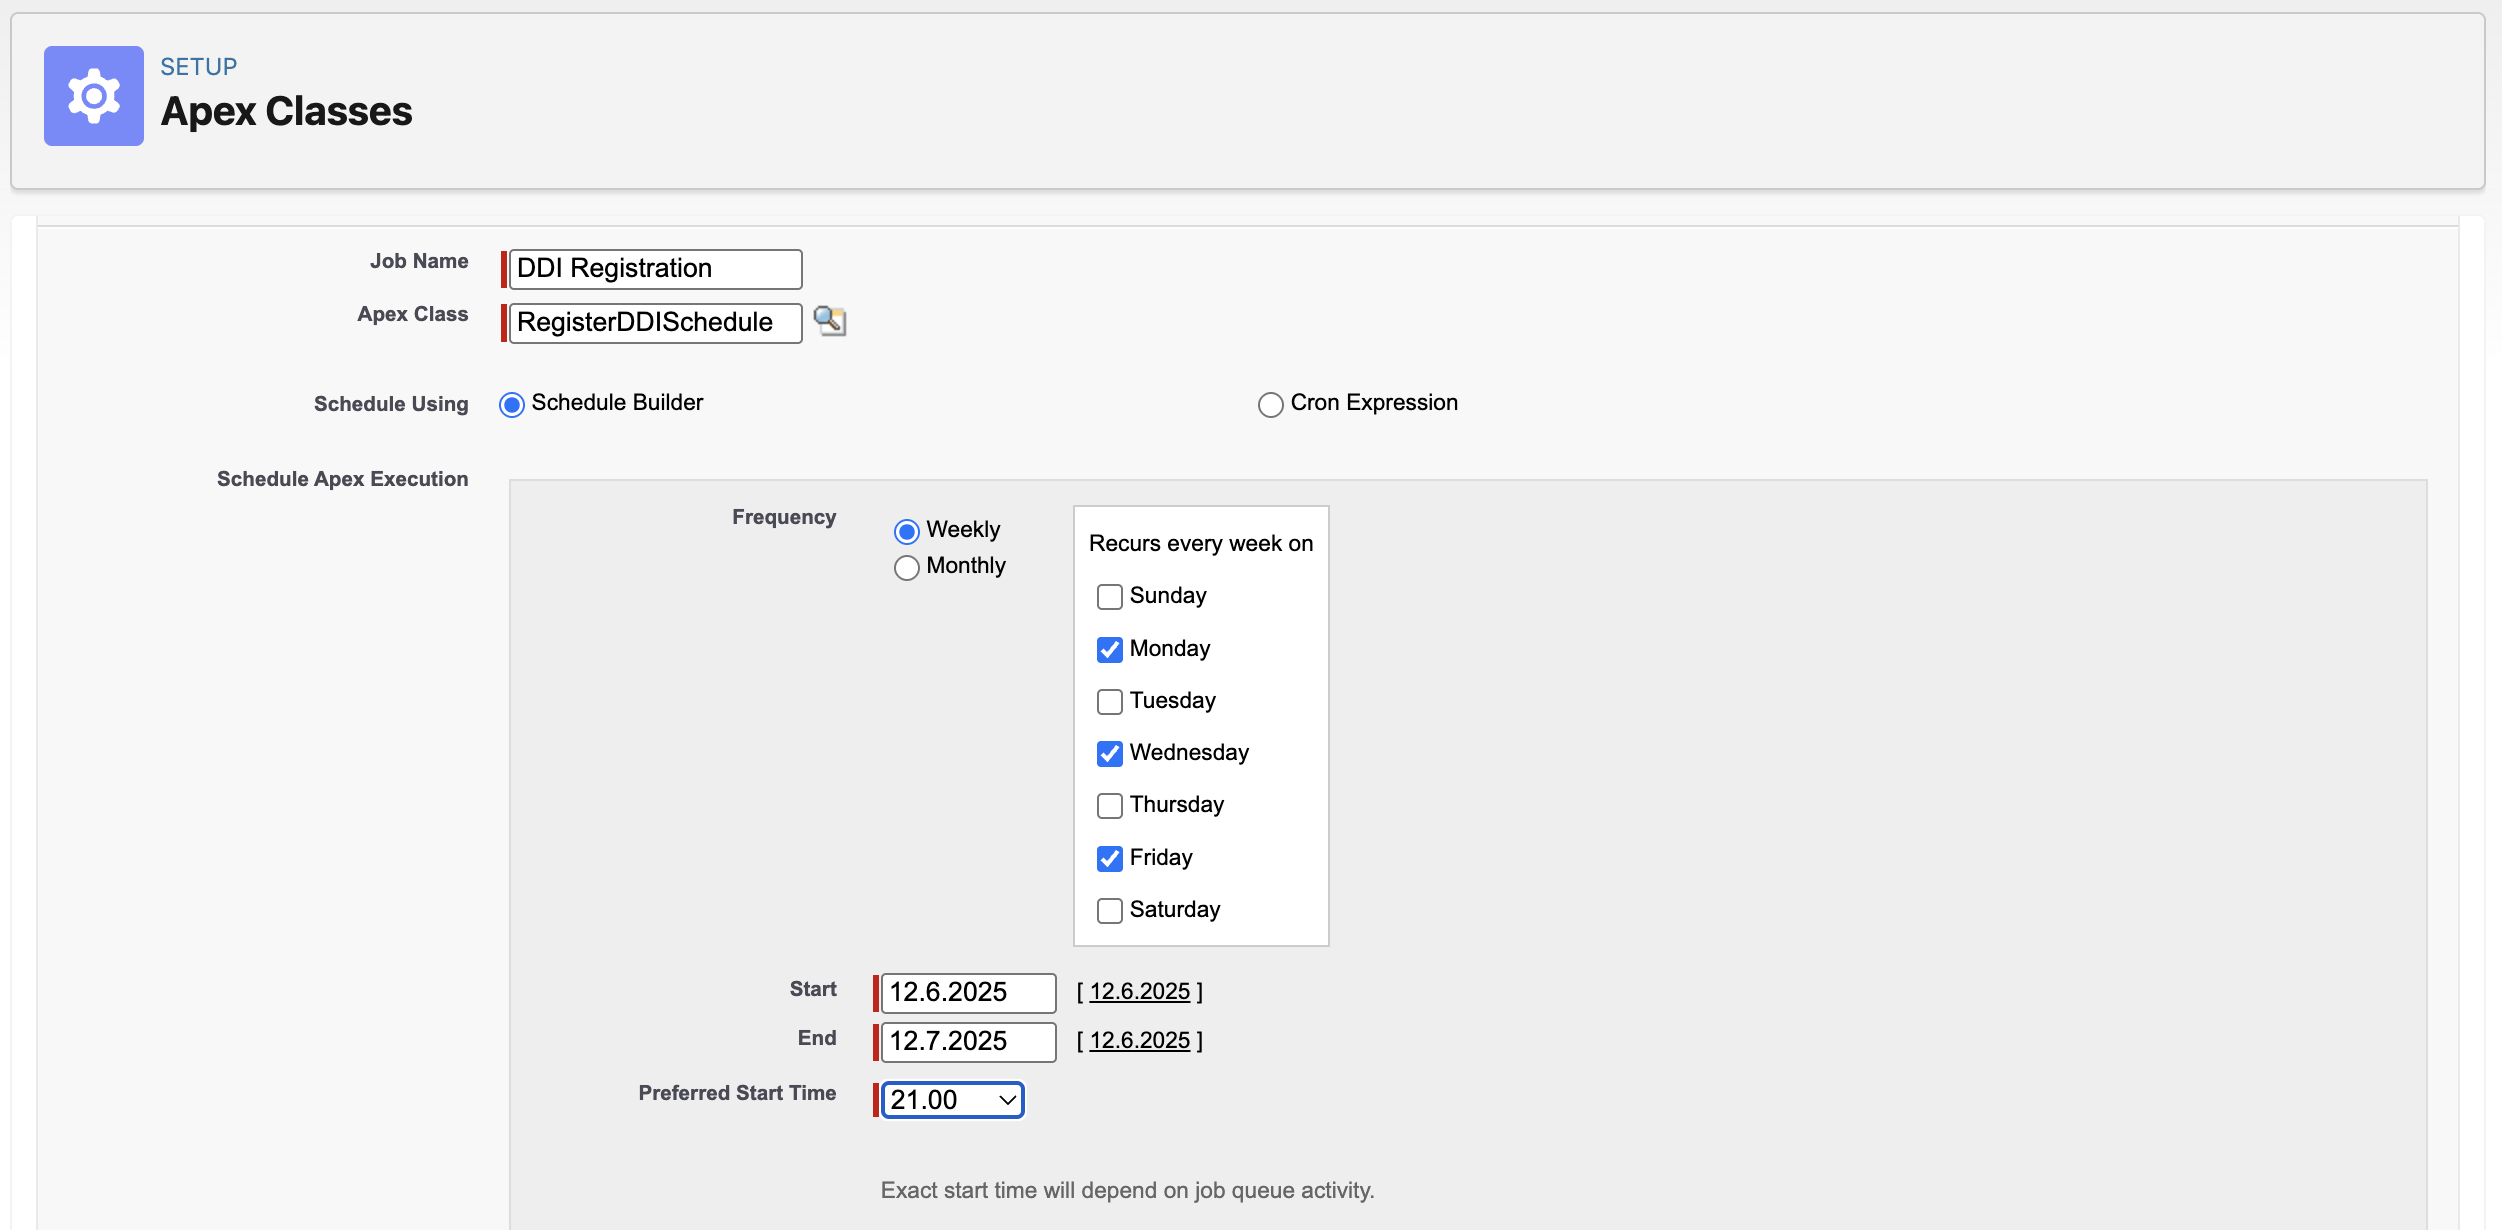The width and height of the screenshot is (2502, 1230).
Task: Check the Saturday checkbox
Action: [1109, 910]
